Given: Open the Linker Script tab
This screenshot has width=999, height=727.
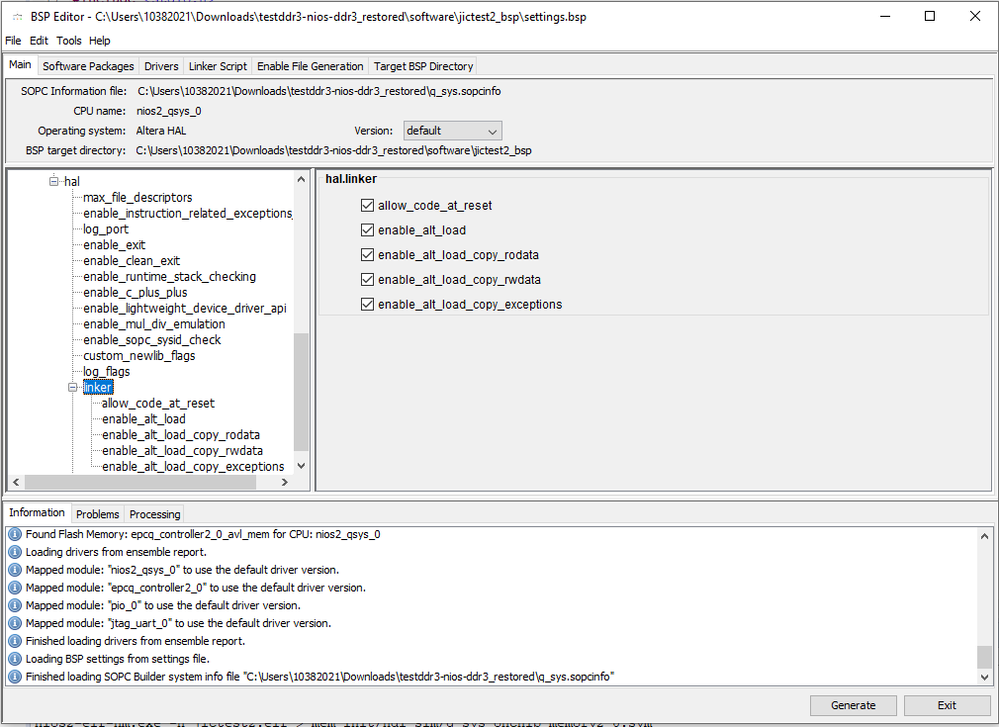Looking at the screenshot, I should point(218,66).
